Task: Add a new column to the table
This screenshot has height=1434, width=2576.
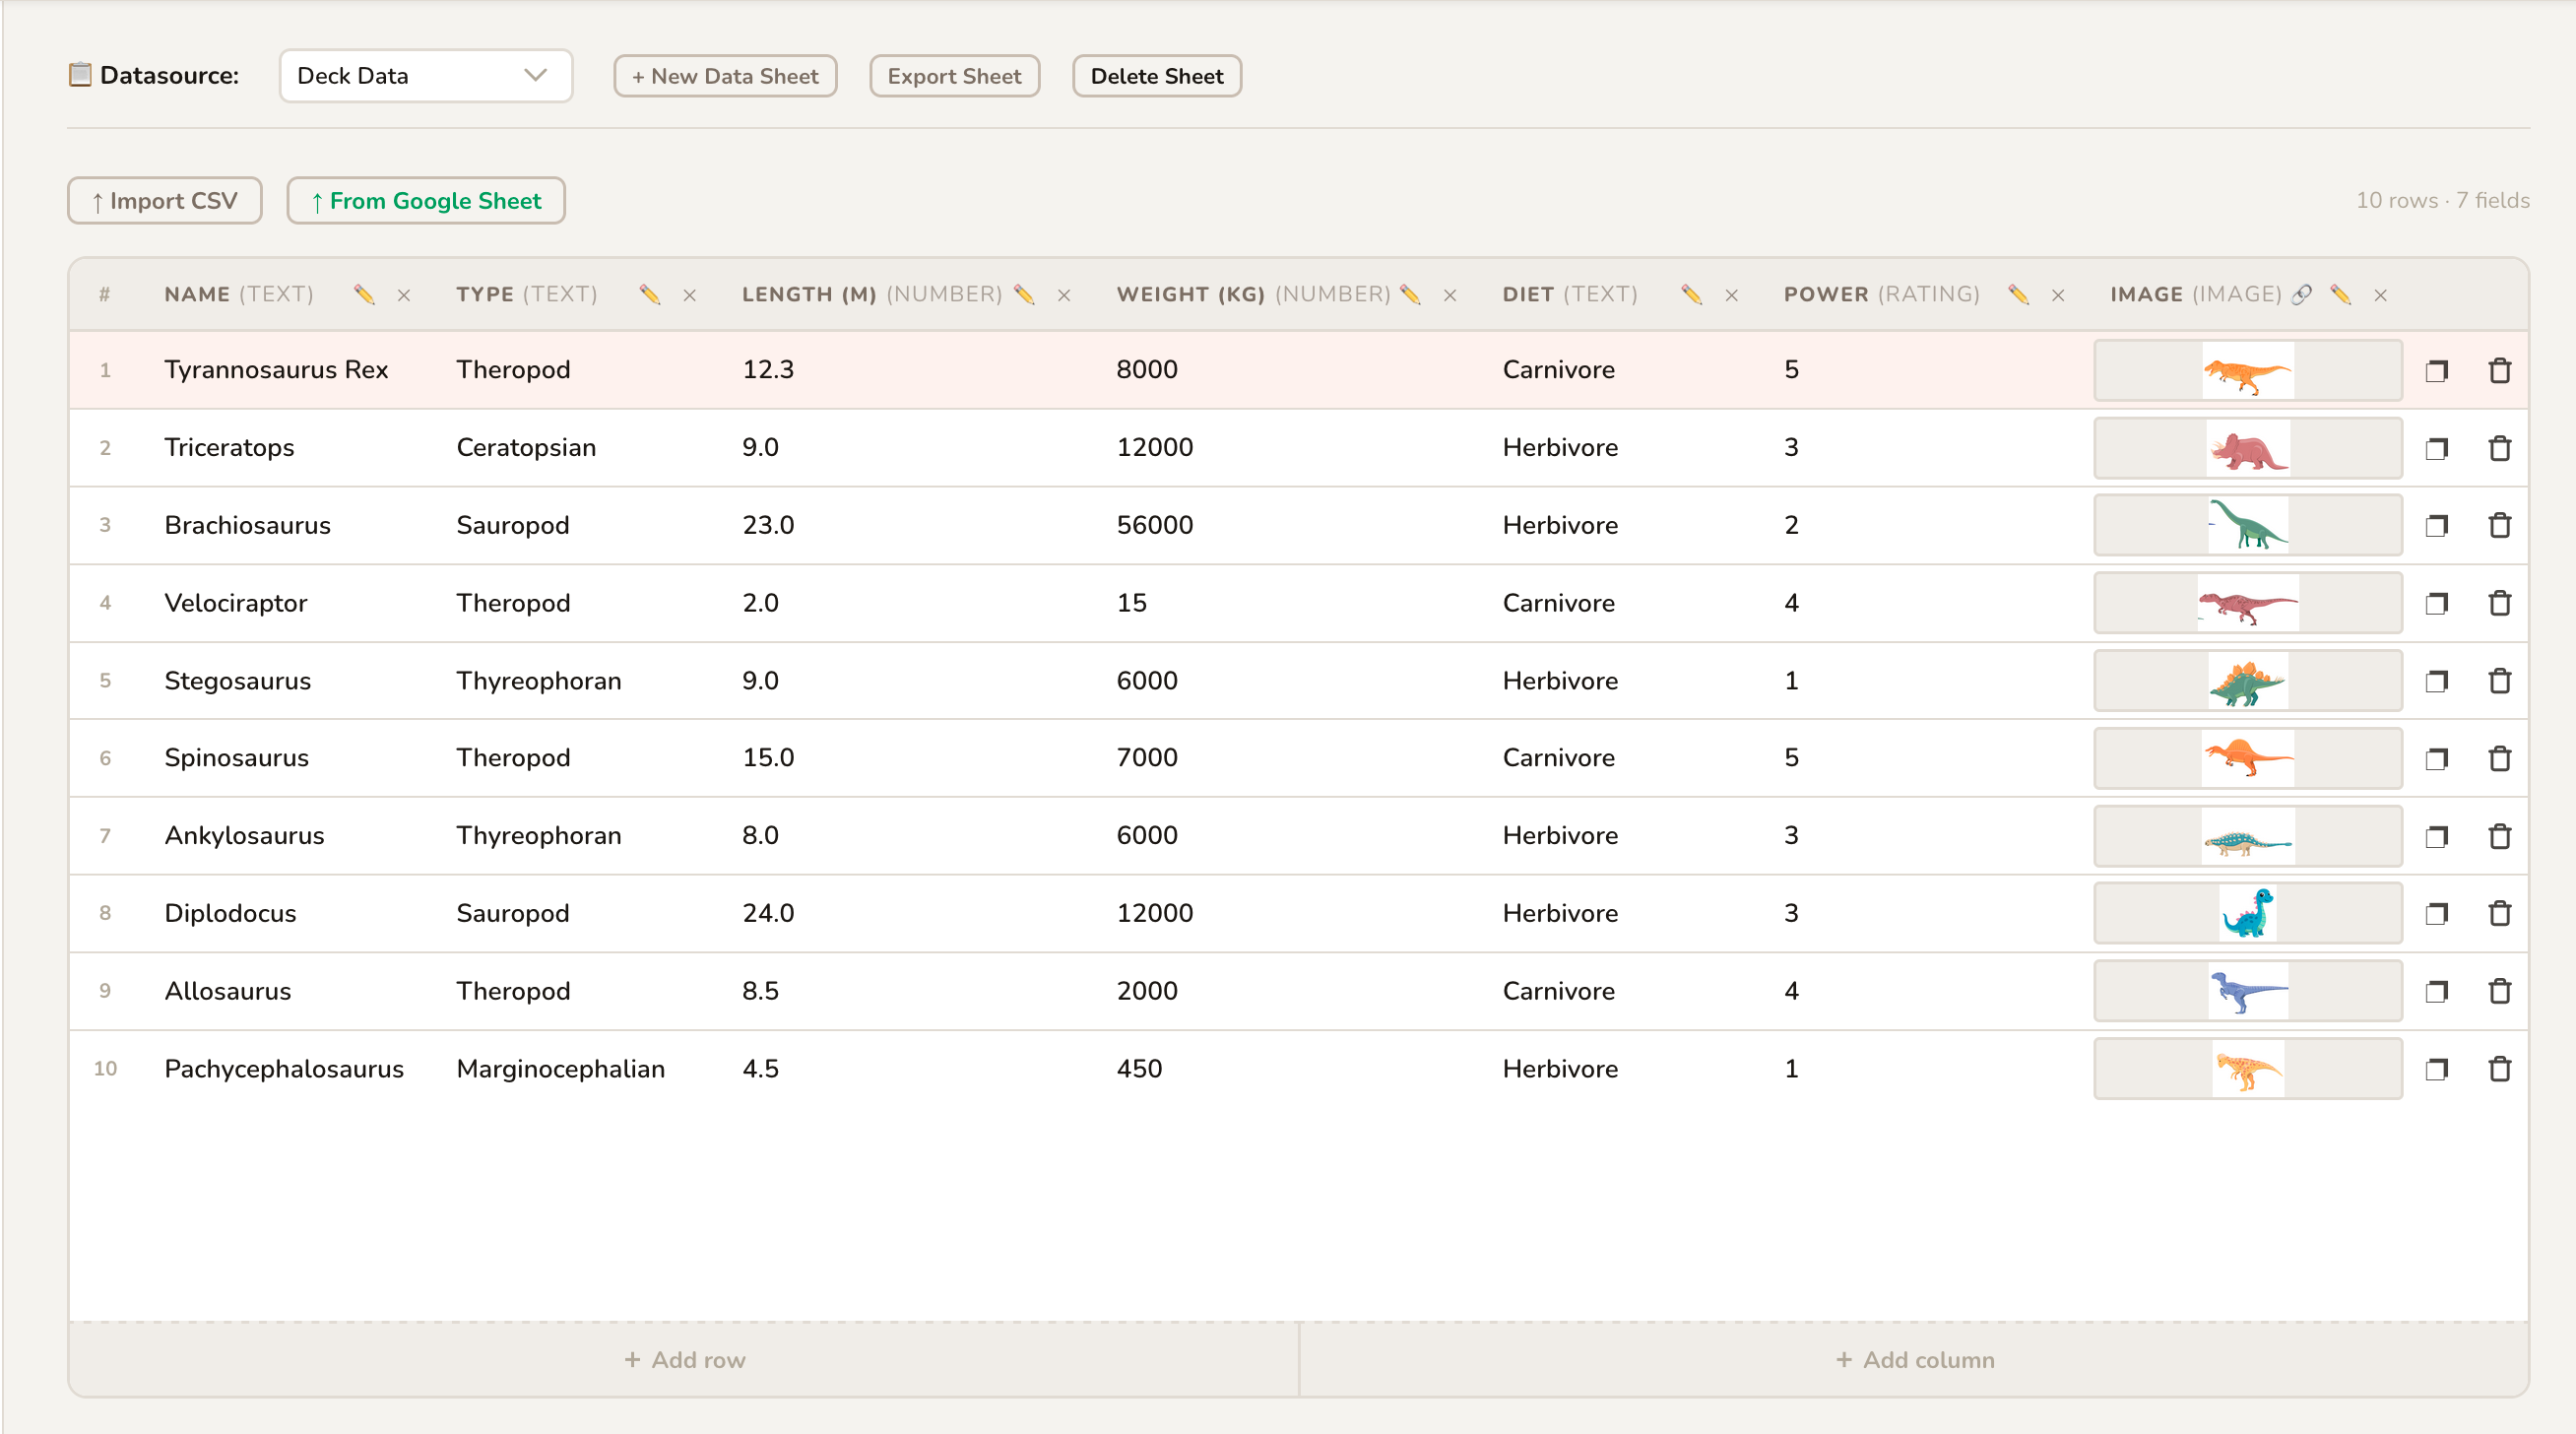Action: point(1914,1360)
